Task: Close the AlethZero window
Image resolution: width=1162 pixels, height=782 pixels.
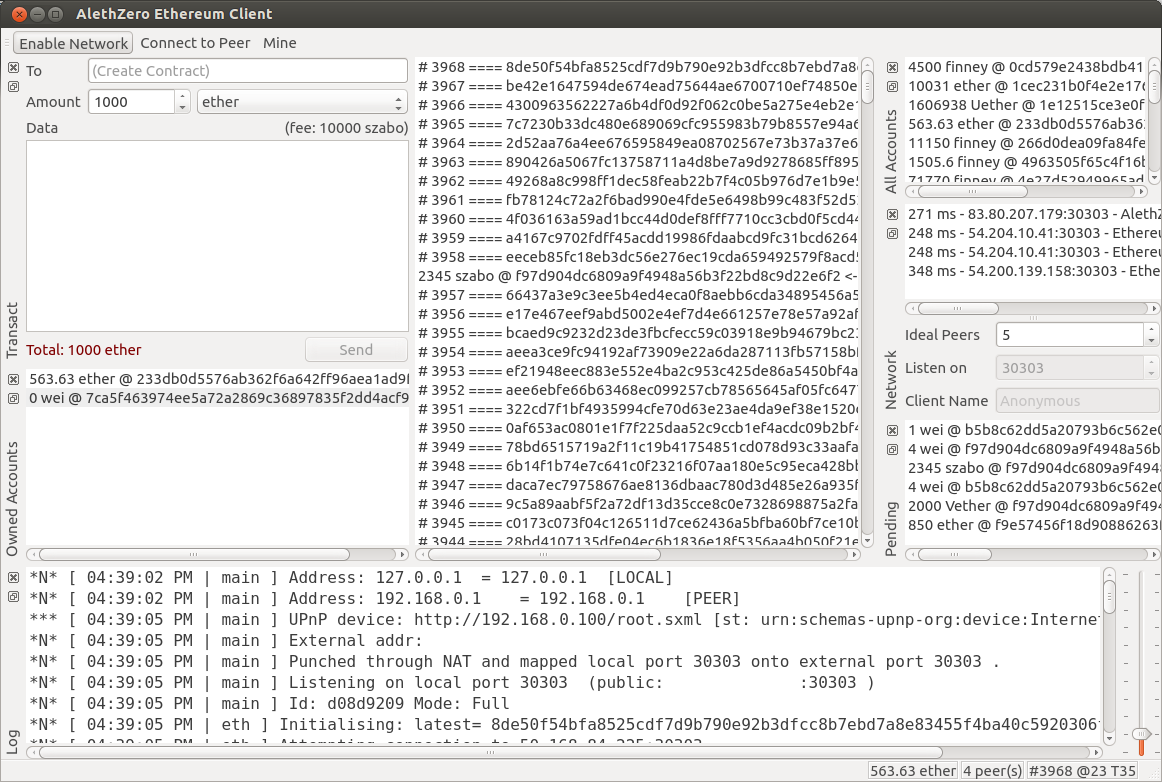Action: point(20,14)
